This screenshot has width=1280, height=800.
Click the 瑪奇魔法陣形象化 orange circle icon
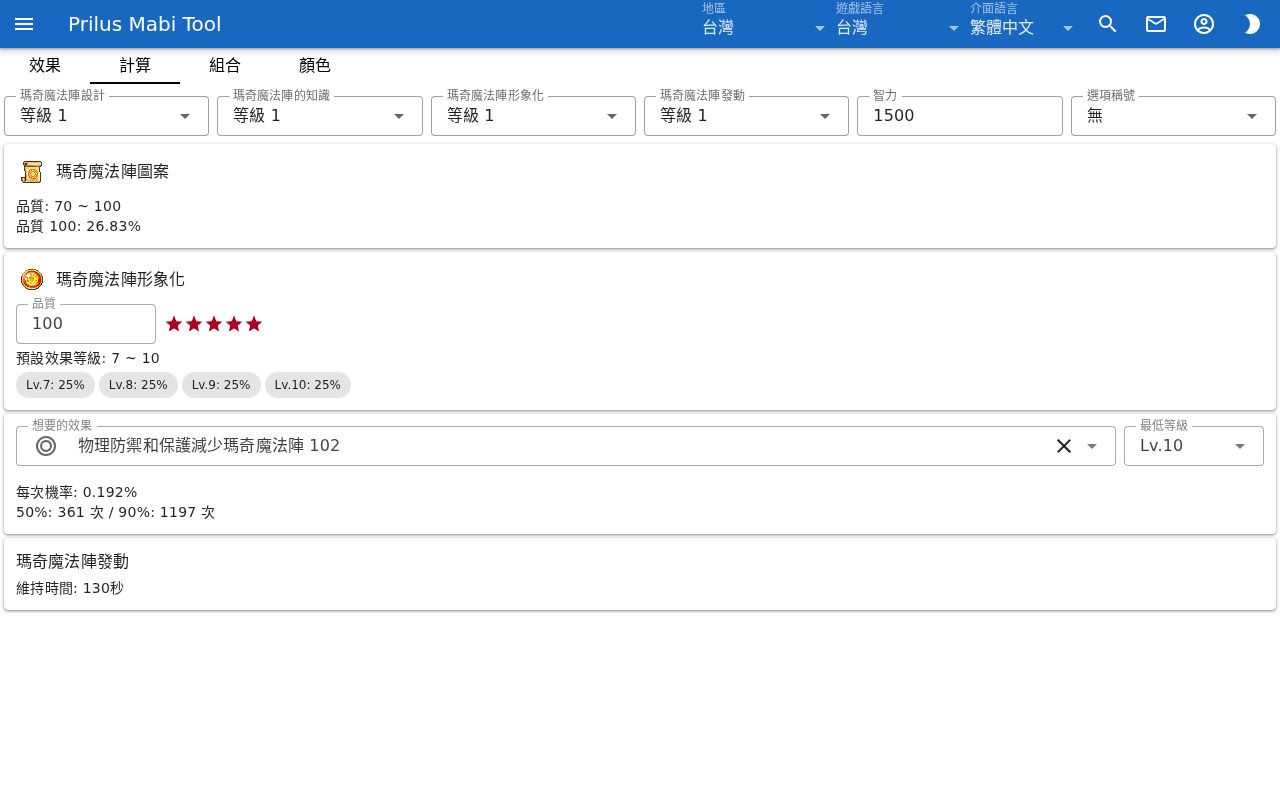[x=32, y=279]
